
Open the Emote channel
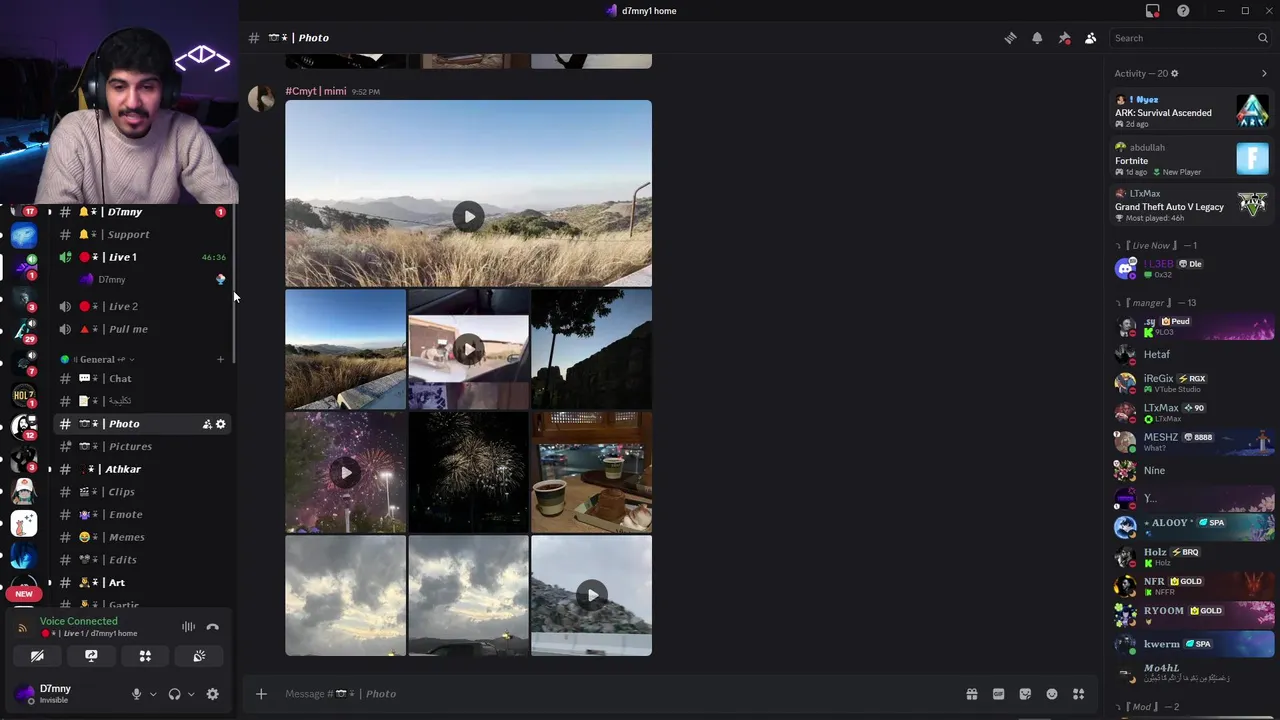[143, 514]
